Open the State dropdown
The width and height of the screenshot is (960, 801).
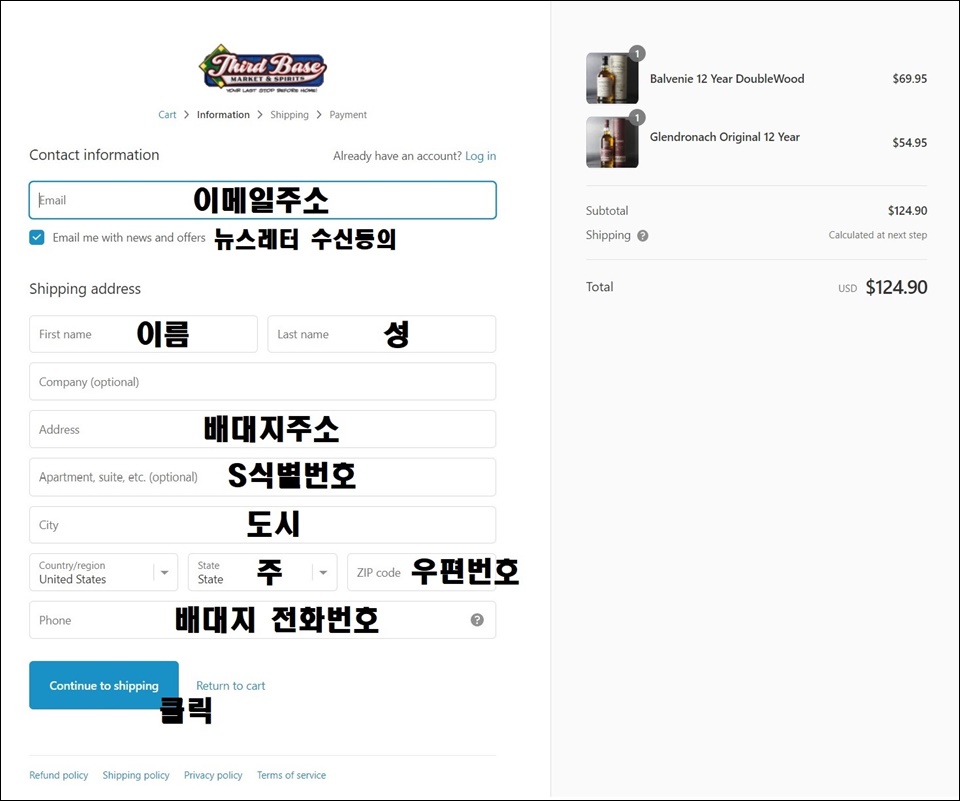pyautogui.click(x=262, y=573)
